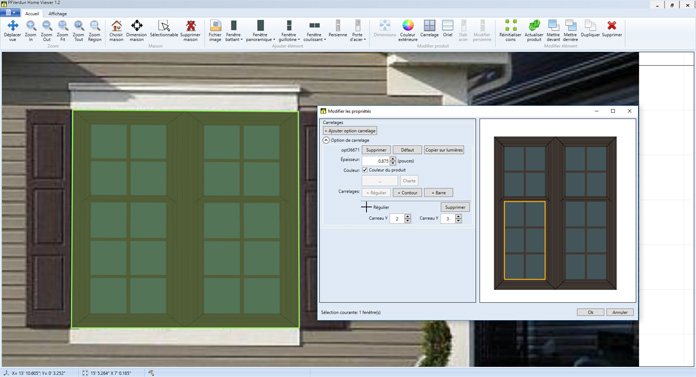
Task: Select the Déplacer vue pan tool
Action: click(12, 31)
